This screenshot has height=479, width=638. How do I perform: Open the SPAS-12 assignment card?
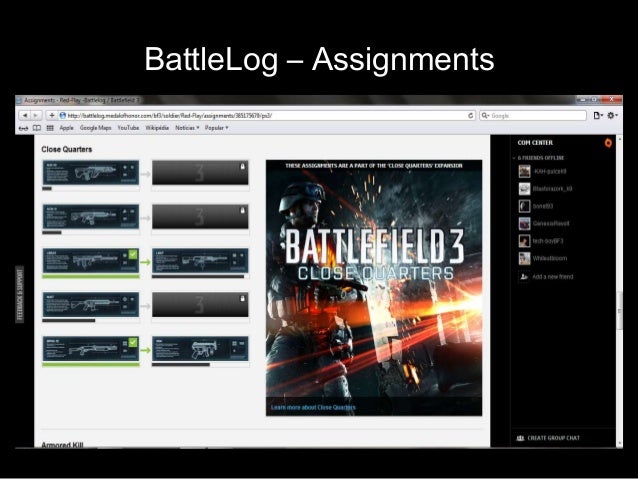[91, 349]
